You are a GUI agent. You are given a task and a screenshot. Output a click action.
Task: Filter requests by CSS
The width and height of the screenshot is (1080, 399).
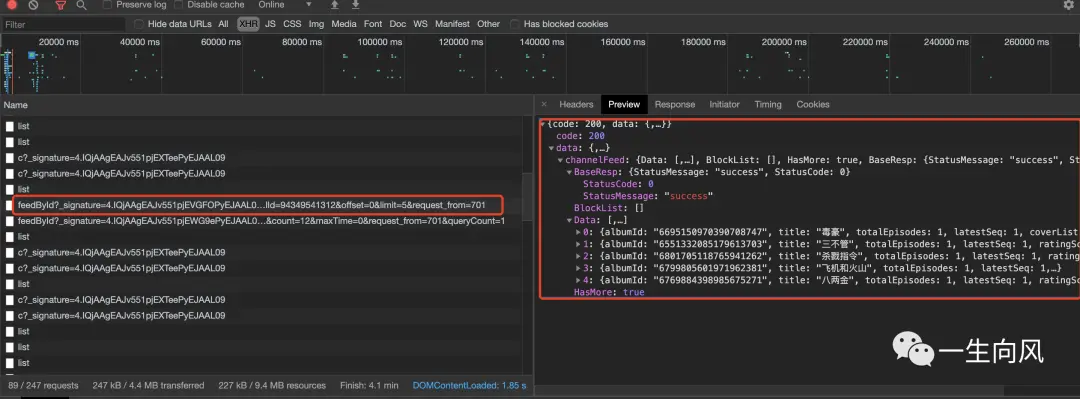(x=292, y=24)
